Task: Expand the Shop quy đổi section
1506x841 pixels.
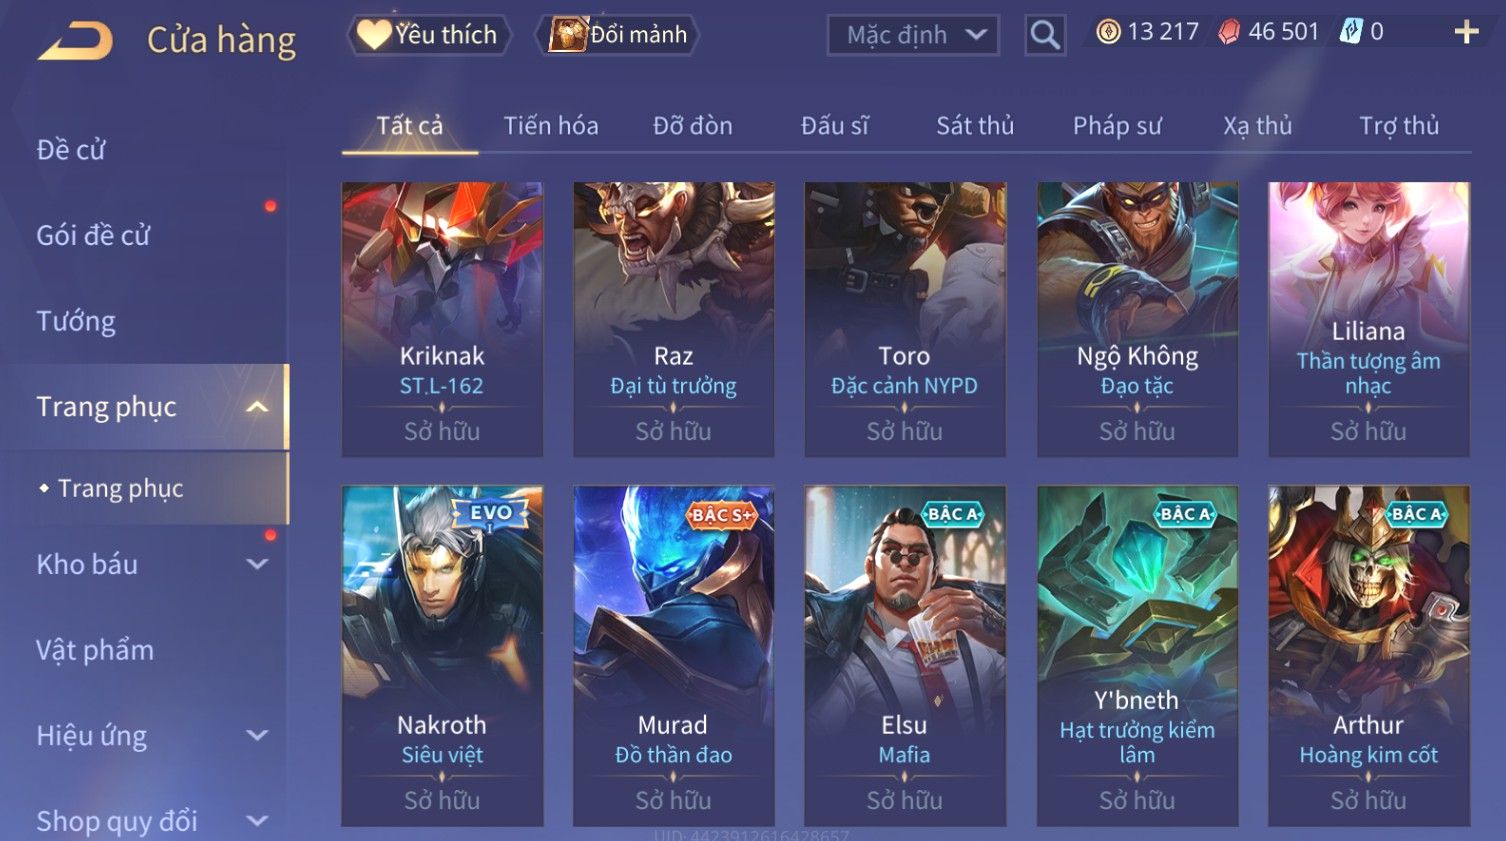Action: (x=257, y=821)
